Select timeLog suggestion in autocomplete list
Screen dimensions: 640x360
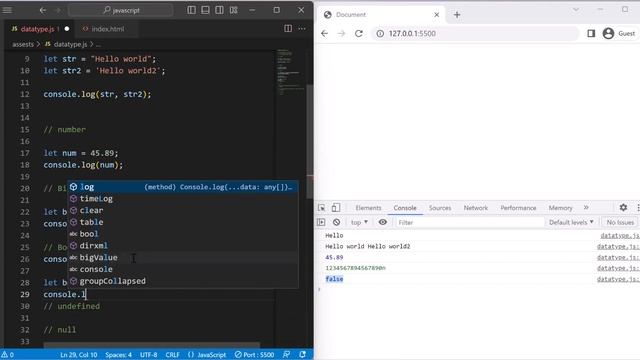coord(183,199)
